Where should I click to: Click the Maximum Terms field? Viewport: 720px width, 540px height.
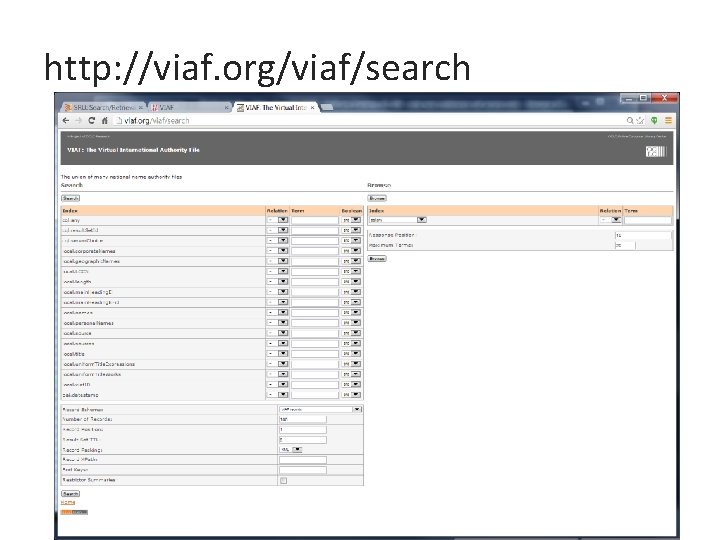coord(625,245)
